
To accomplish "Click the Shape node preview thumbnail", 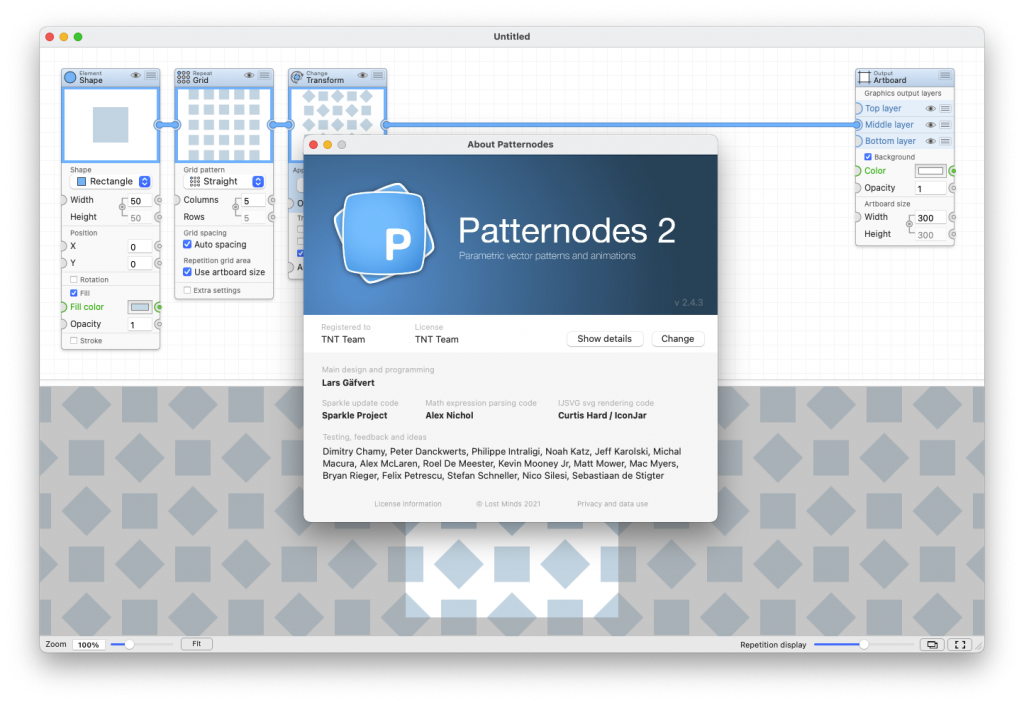I will (x=110, y=125).
